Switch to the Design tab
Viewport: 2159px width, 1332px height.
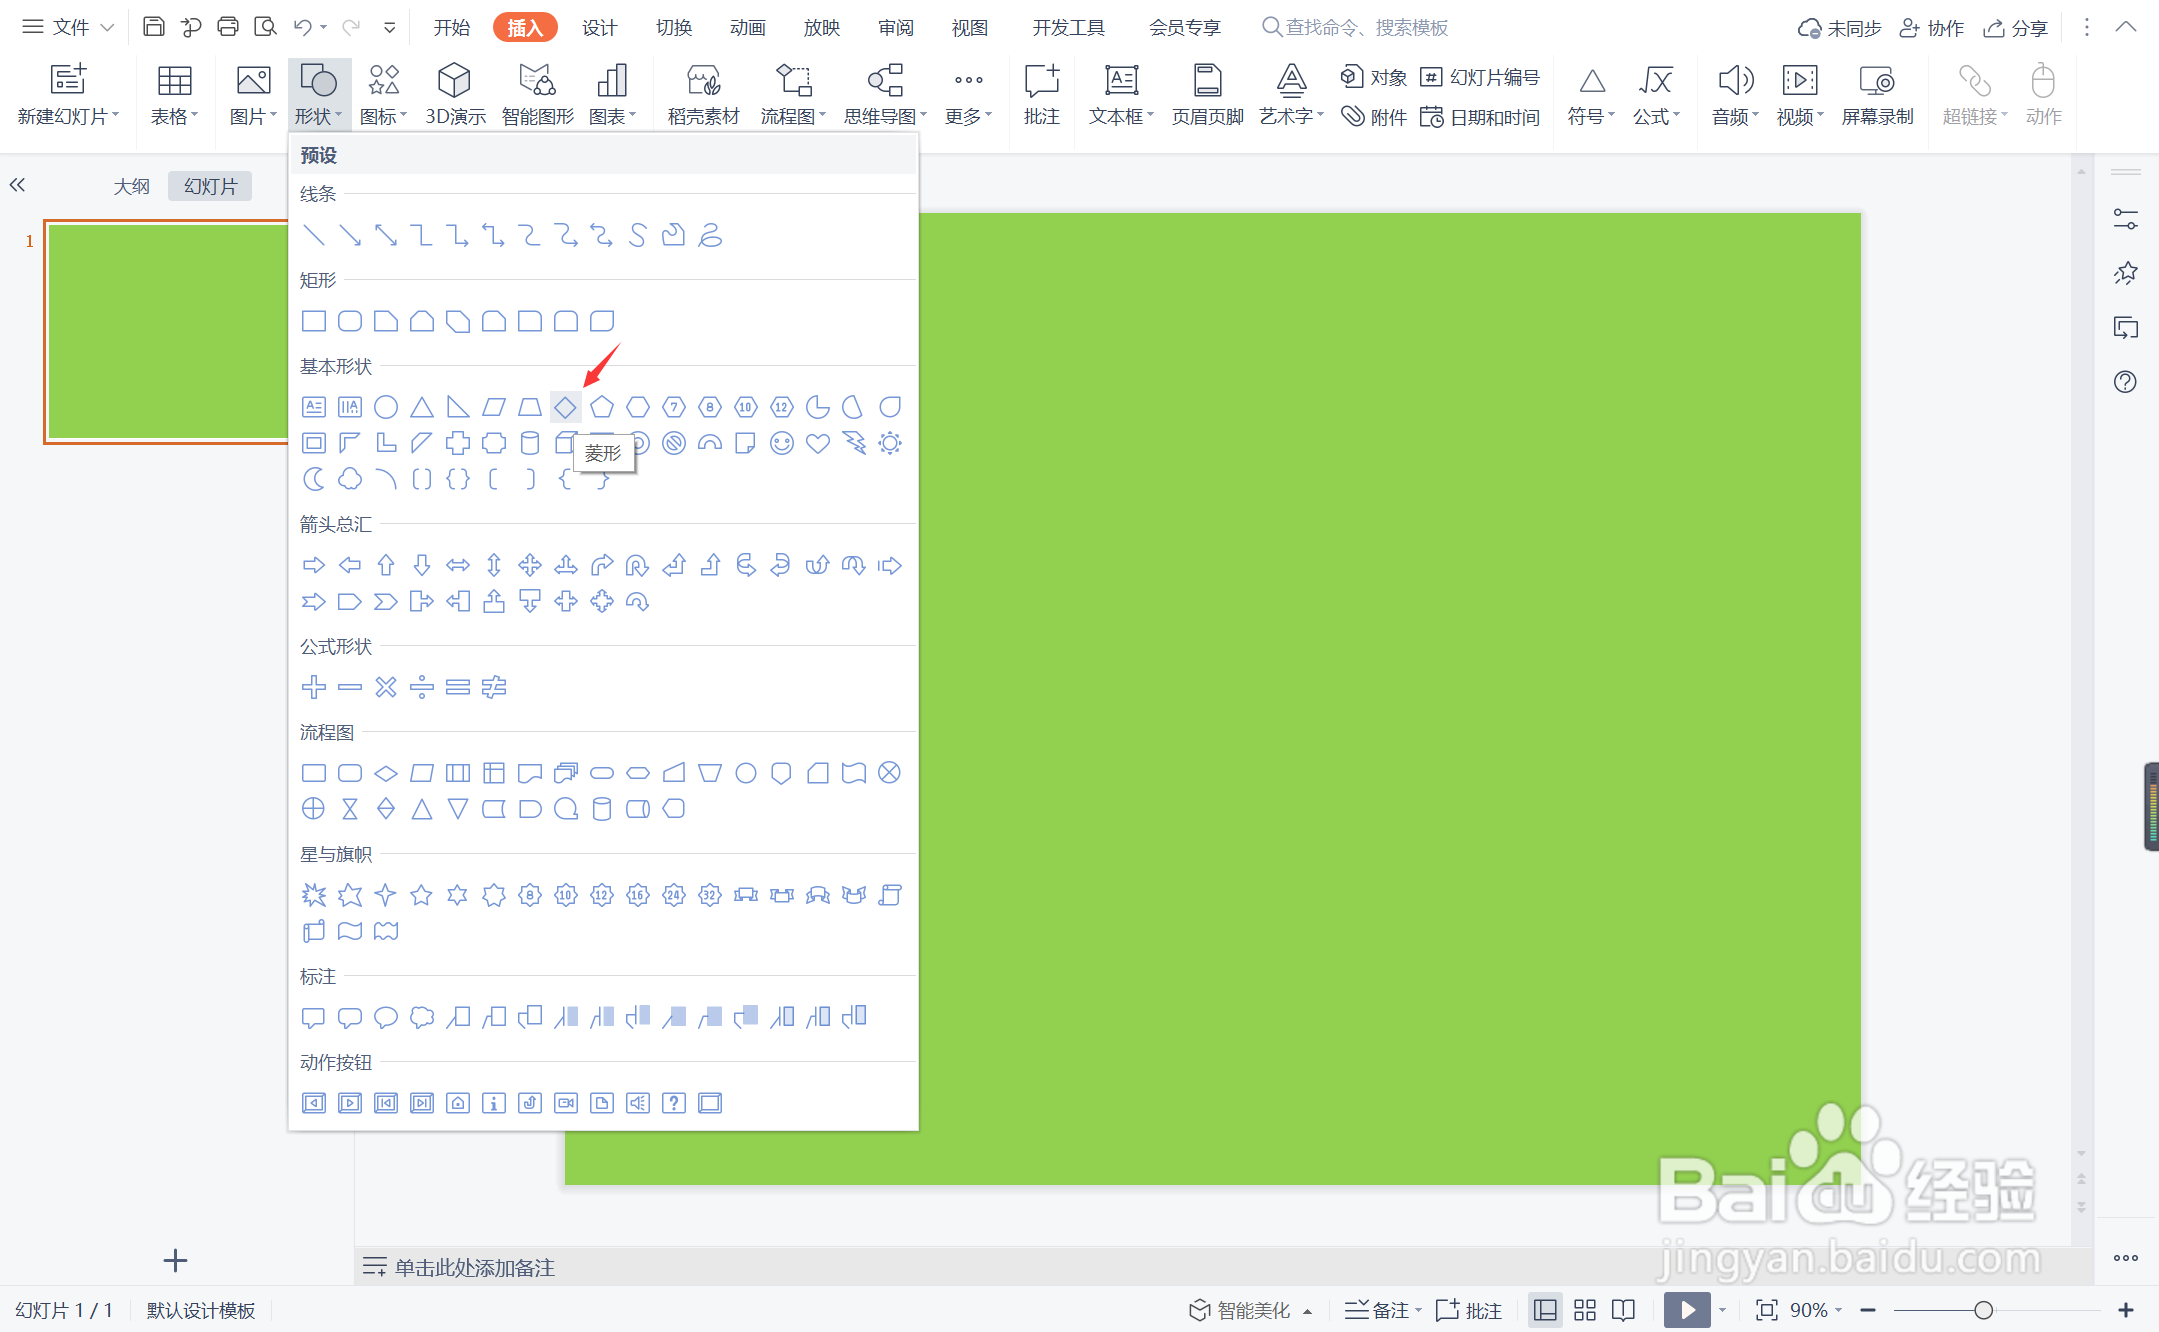[599, 27]
